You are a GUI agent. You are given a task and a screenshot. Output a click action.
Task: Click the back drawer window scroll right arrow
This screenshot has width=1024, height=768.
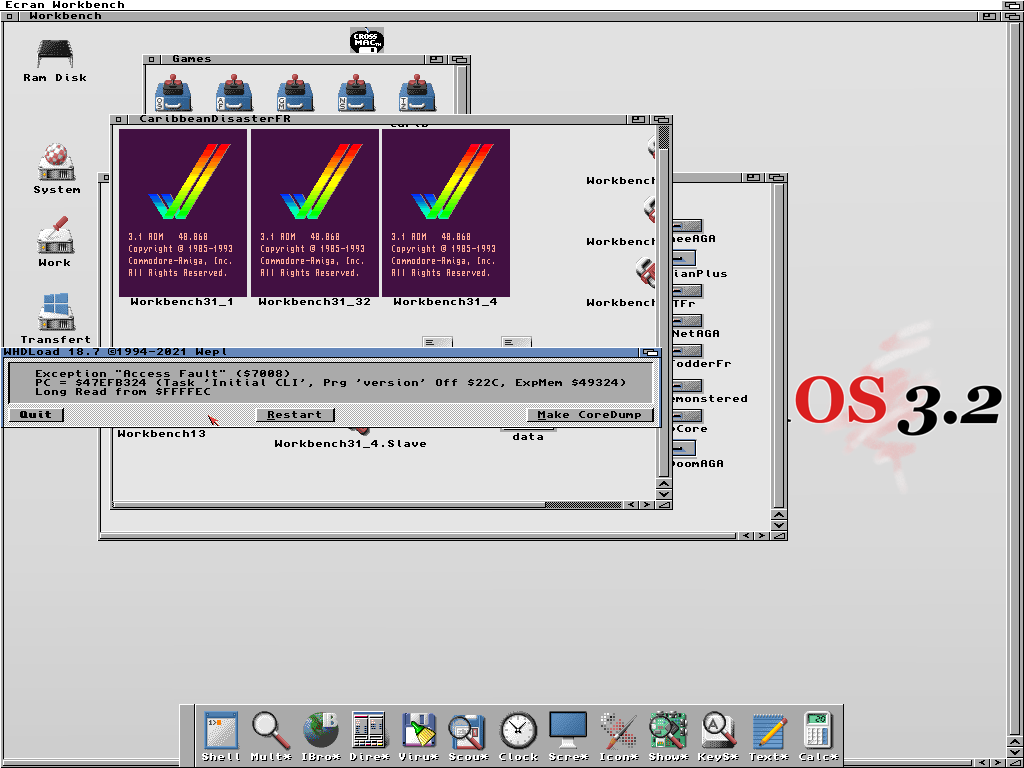pos(761,536)
